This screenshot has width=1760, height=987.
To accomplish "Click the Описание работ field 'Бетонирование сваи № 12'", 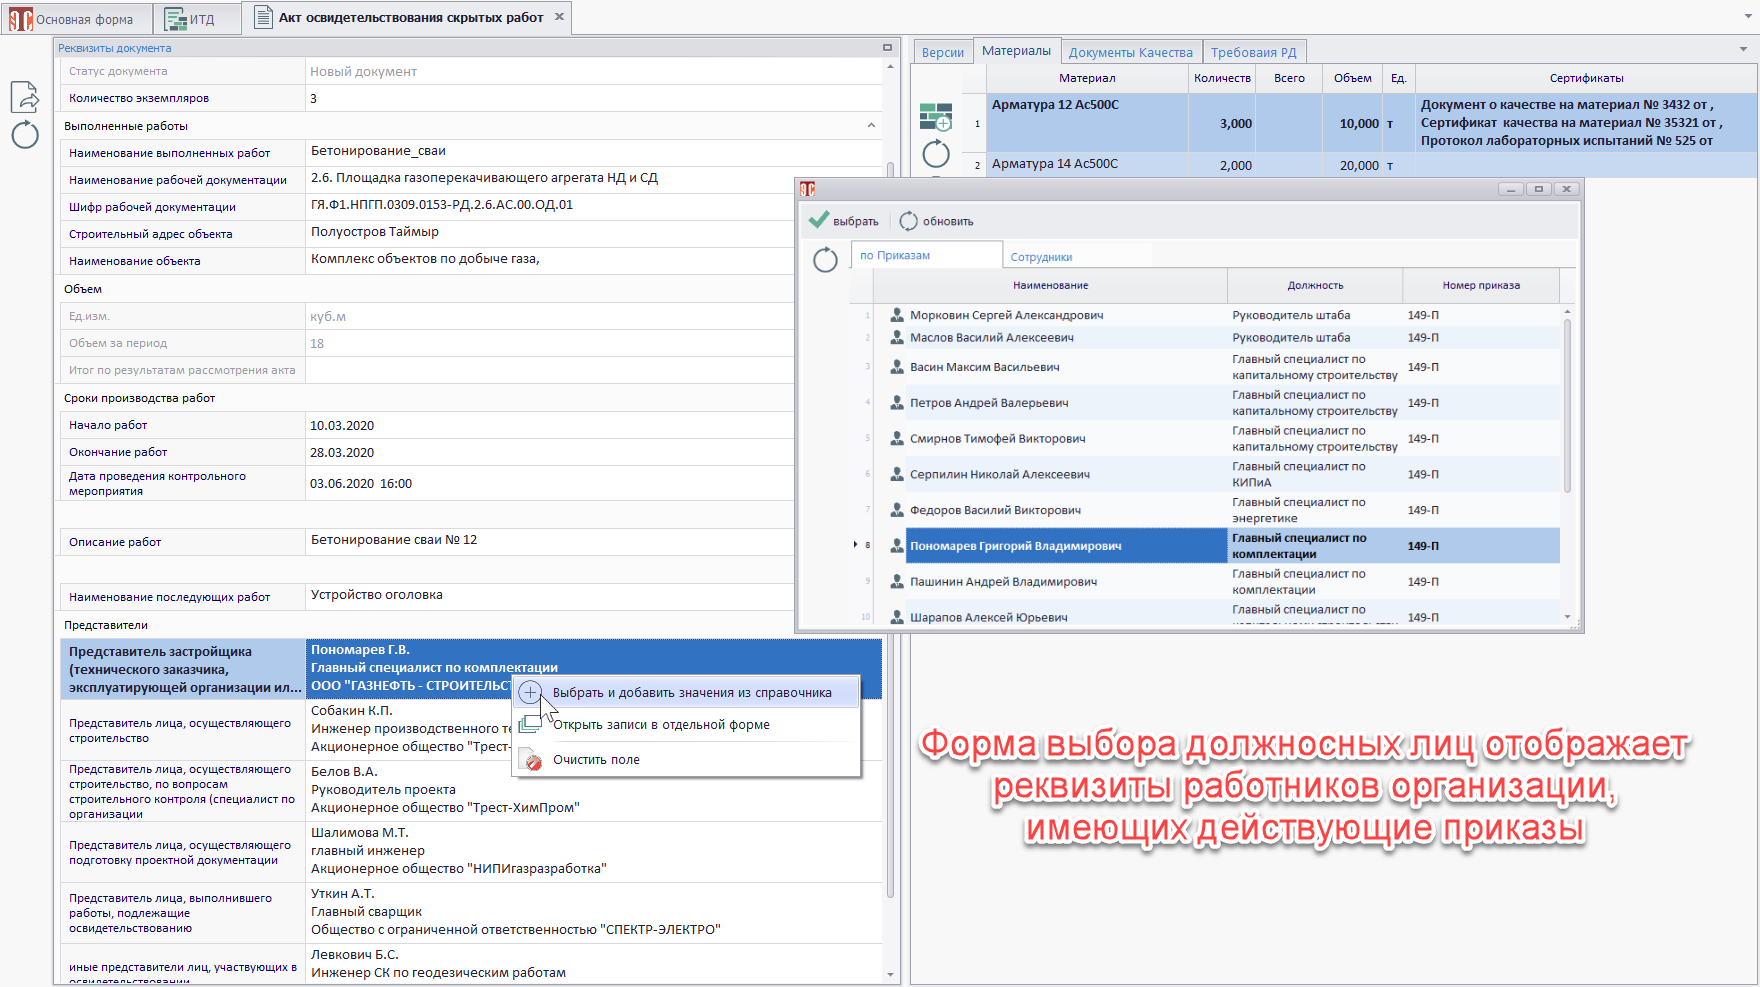I will (550, 540).
